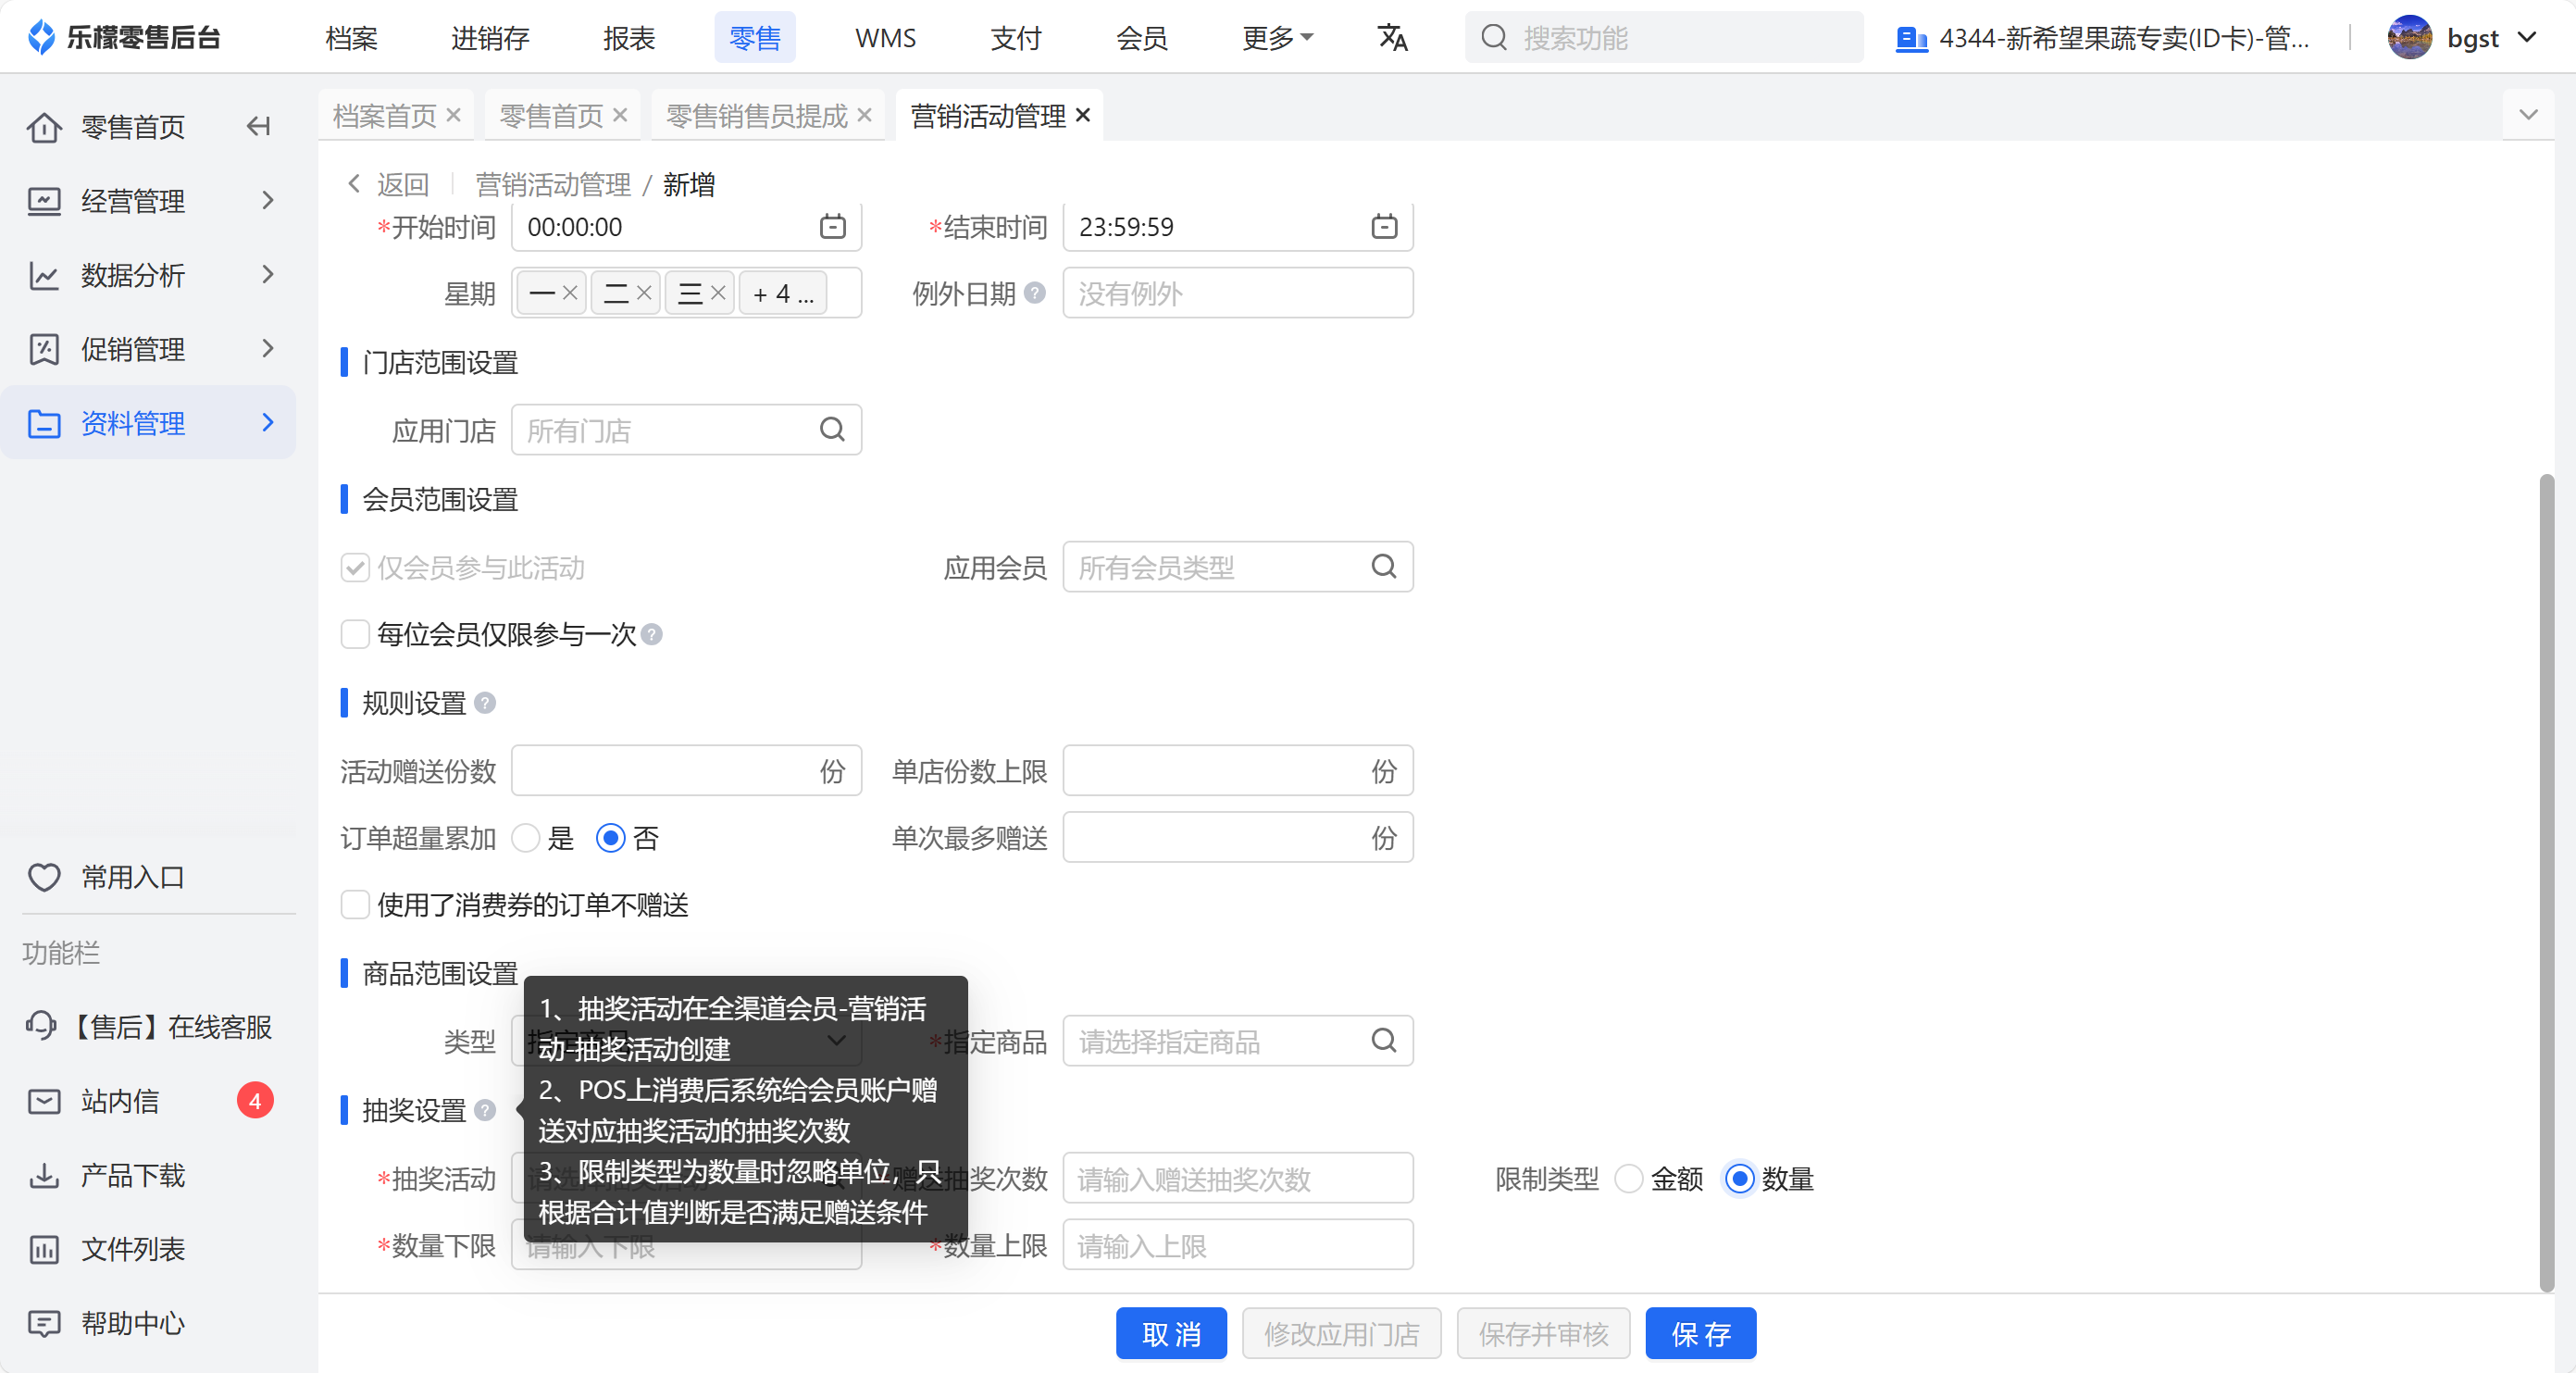Open 产品下载 download icon
This screenshot has height=1373, width=2576.
pos(44,1175)
